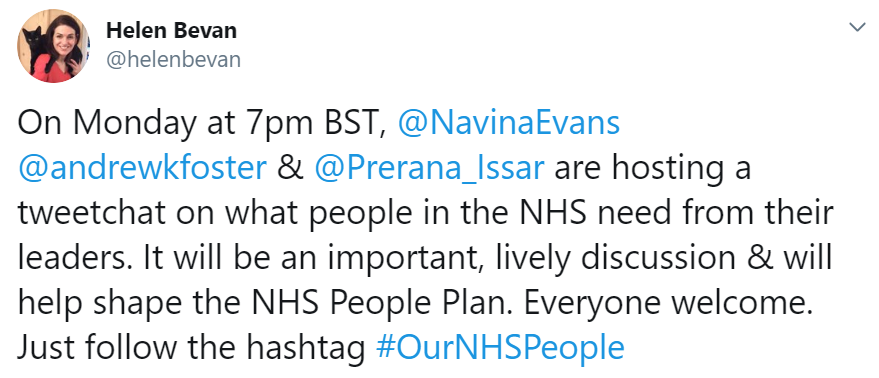Click the Helen Bevan display name

[171, 31]
